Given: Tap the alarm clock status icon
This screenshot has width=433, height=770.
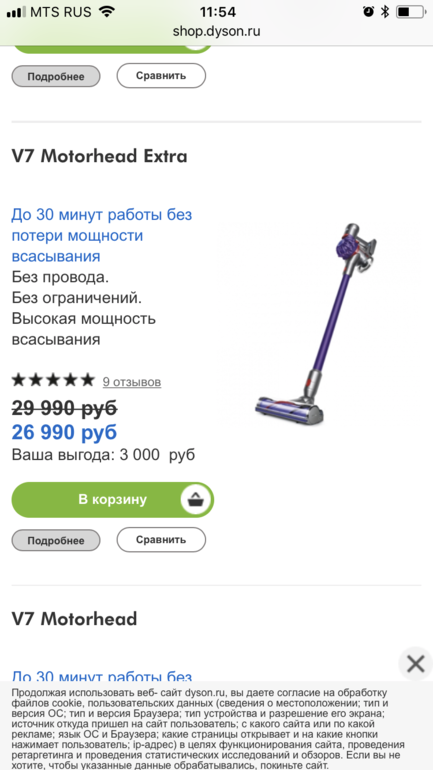Looking at the screenshot, I should [x=368, y=12].
